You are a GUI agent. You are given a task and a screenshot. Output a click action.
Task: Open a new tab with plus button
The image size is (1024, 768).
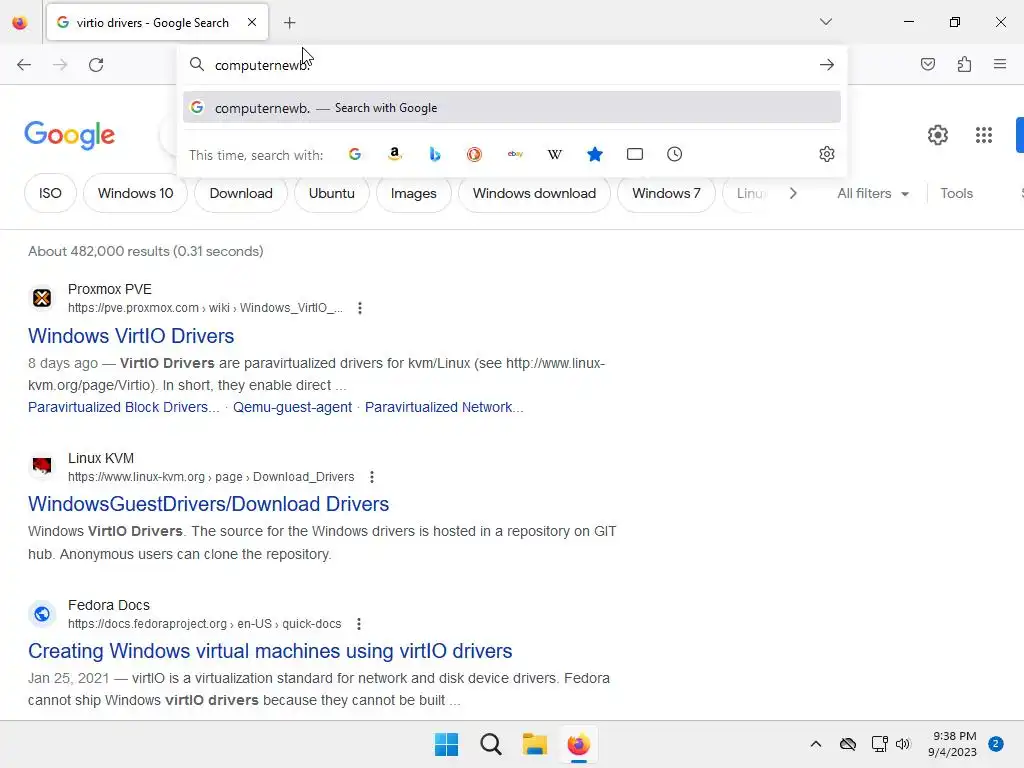tap(289, 23)
